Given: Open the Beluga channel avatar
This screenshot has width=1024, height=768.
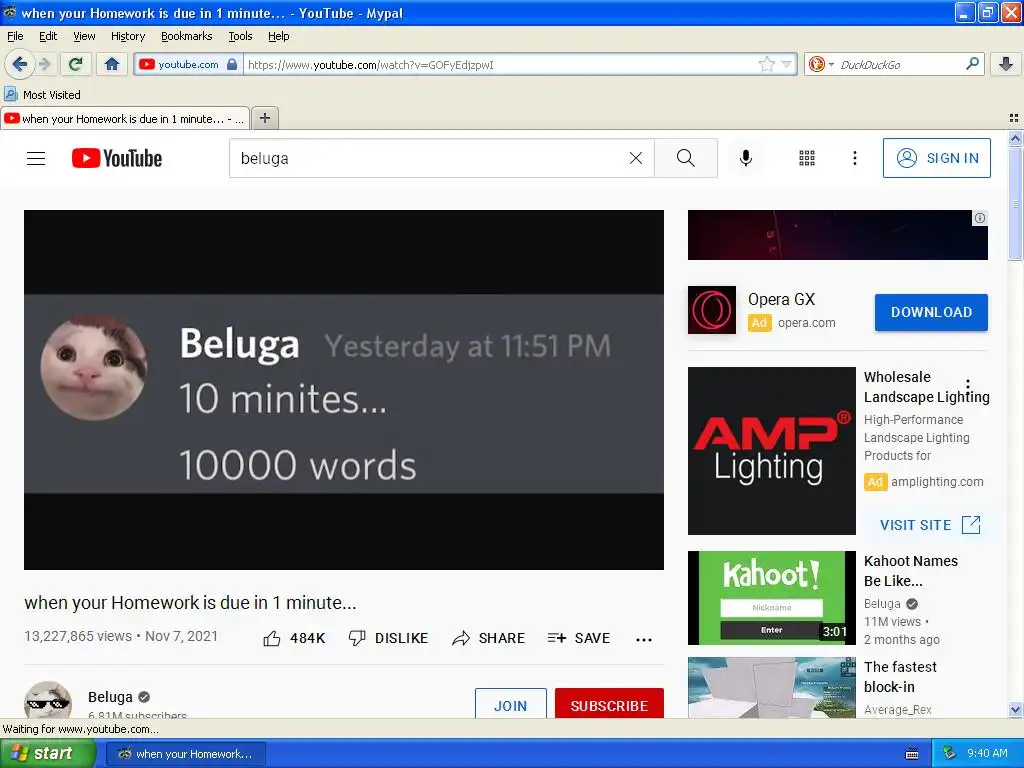Looking at the screenshot, I should pos(48,700).
